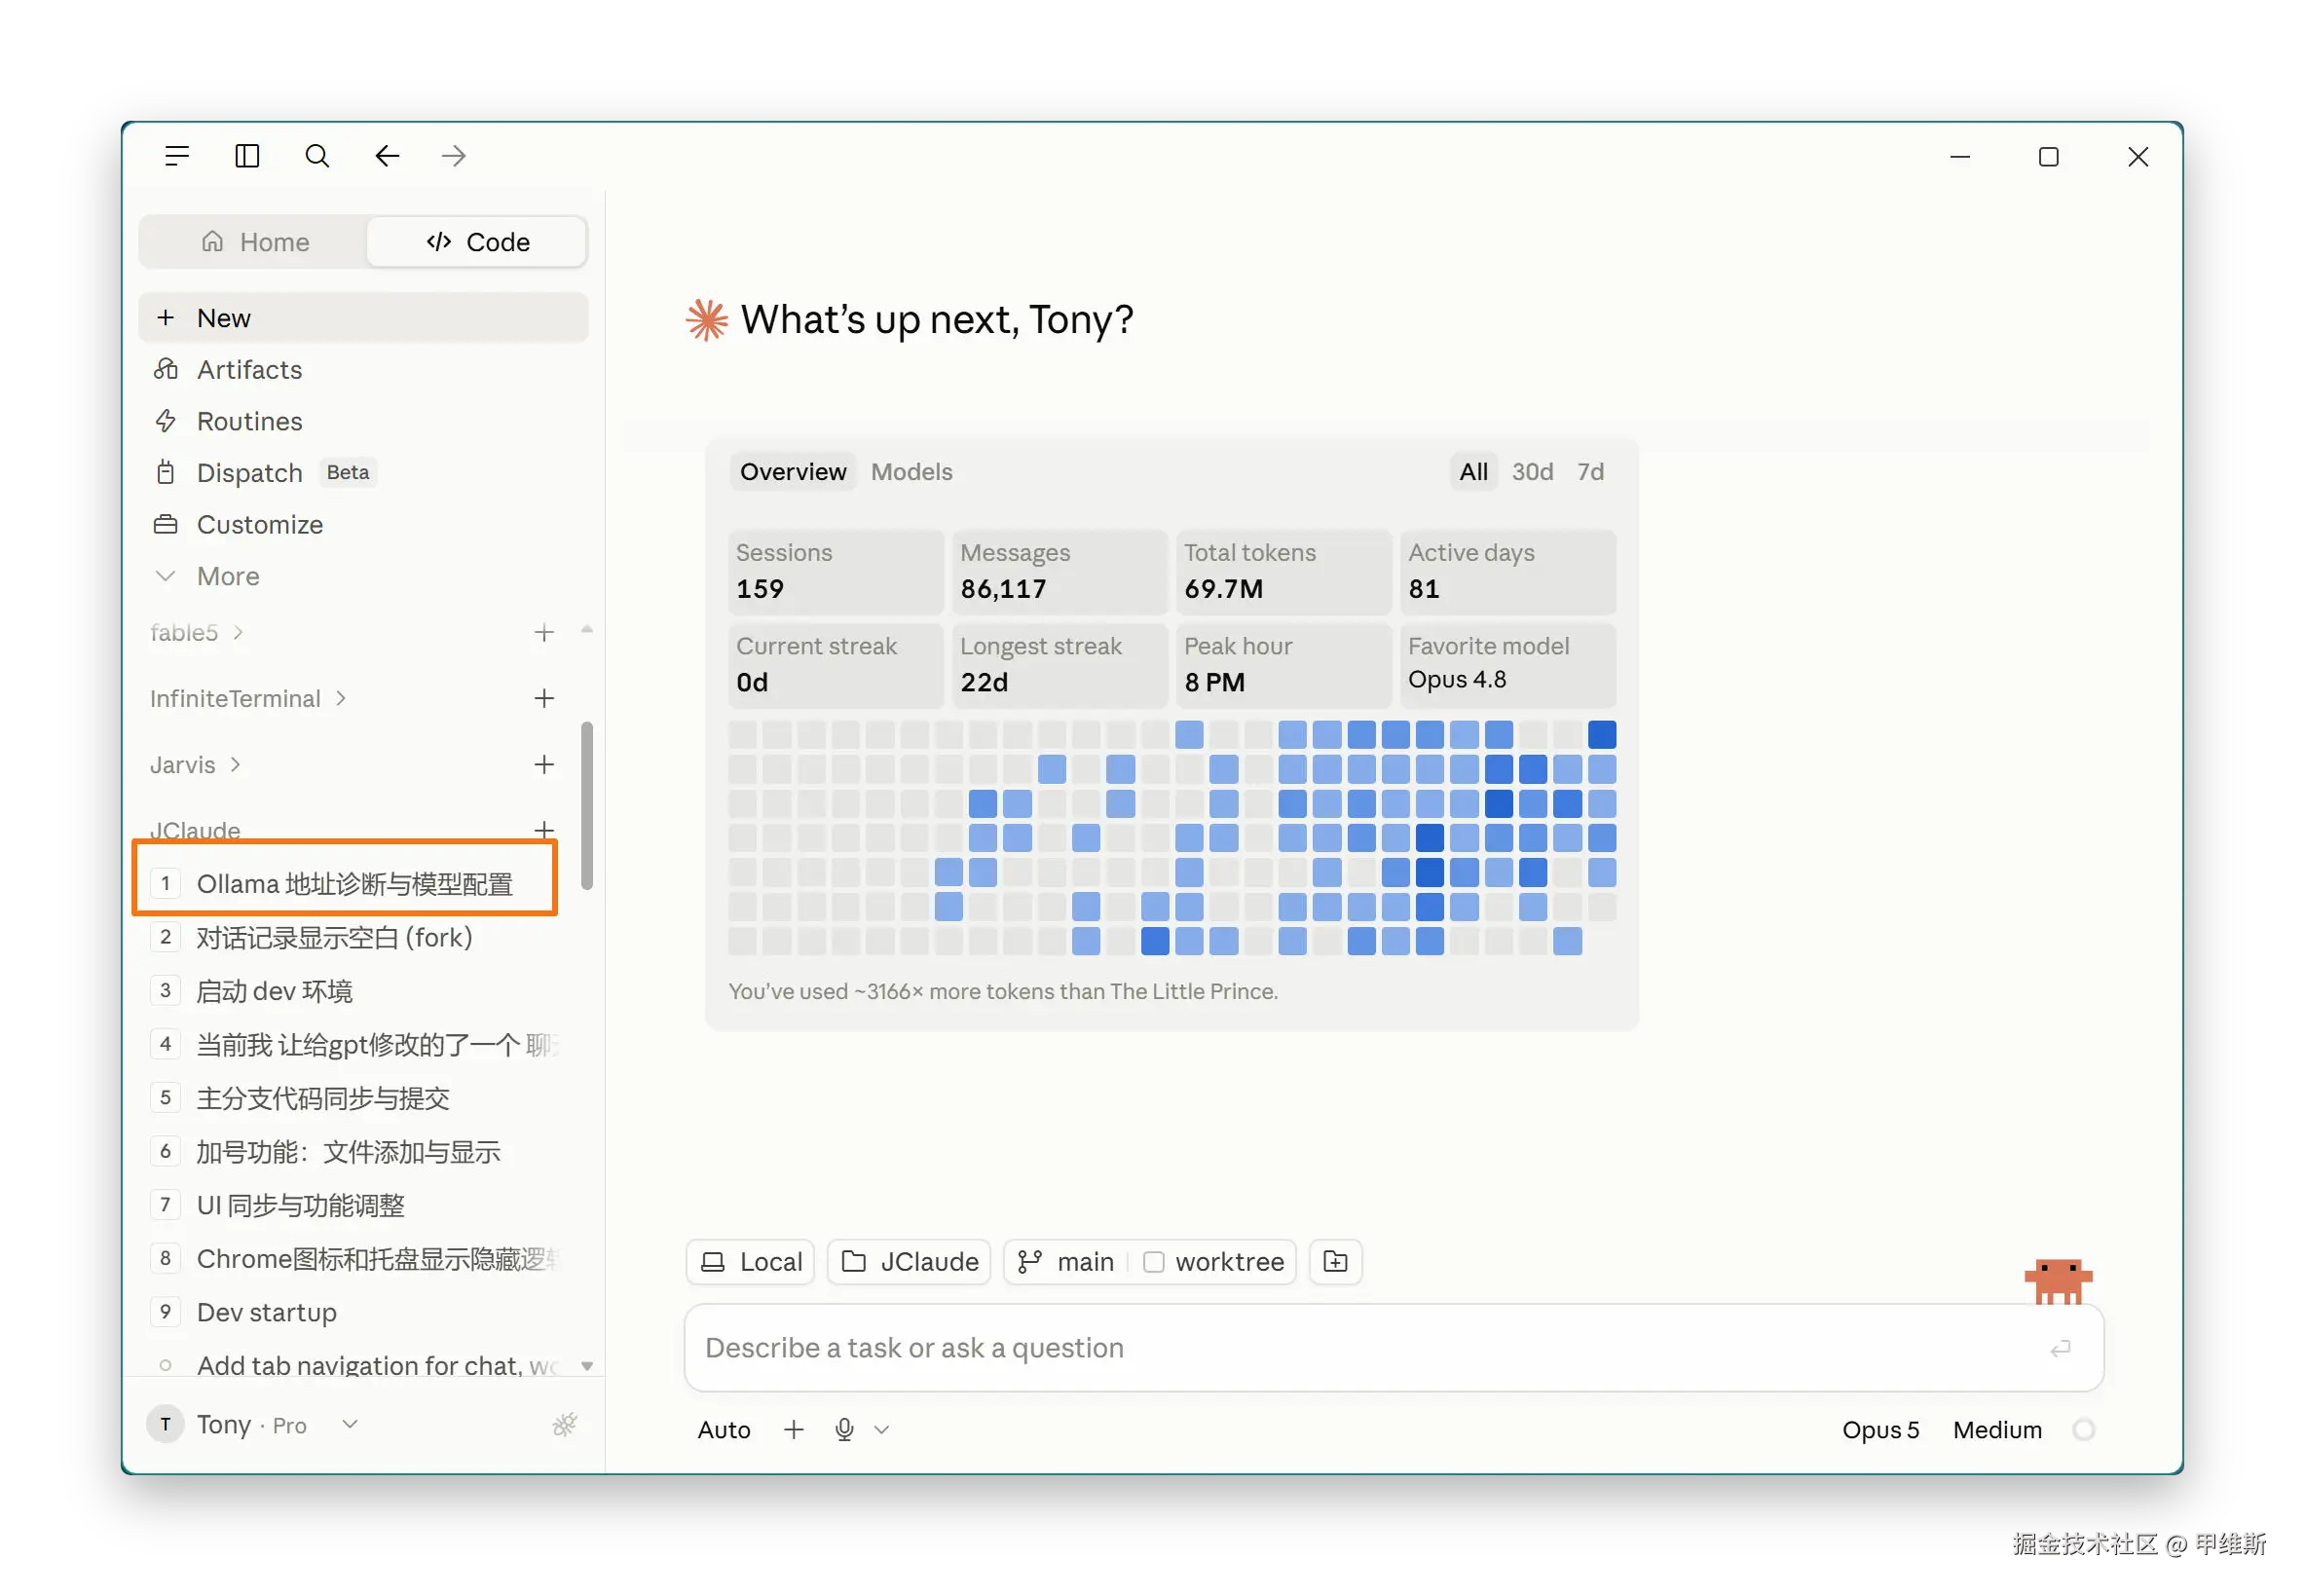Switch to the Home tab
Viewport: 2305px width, 1596px height.
coord(254,242)
